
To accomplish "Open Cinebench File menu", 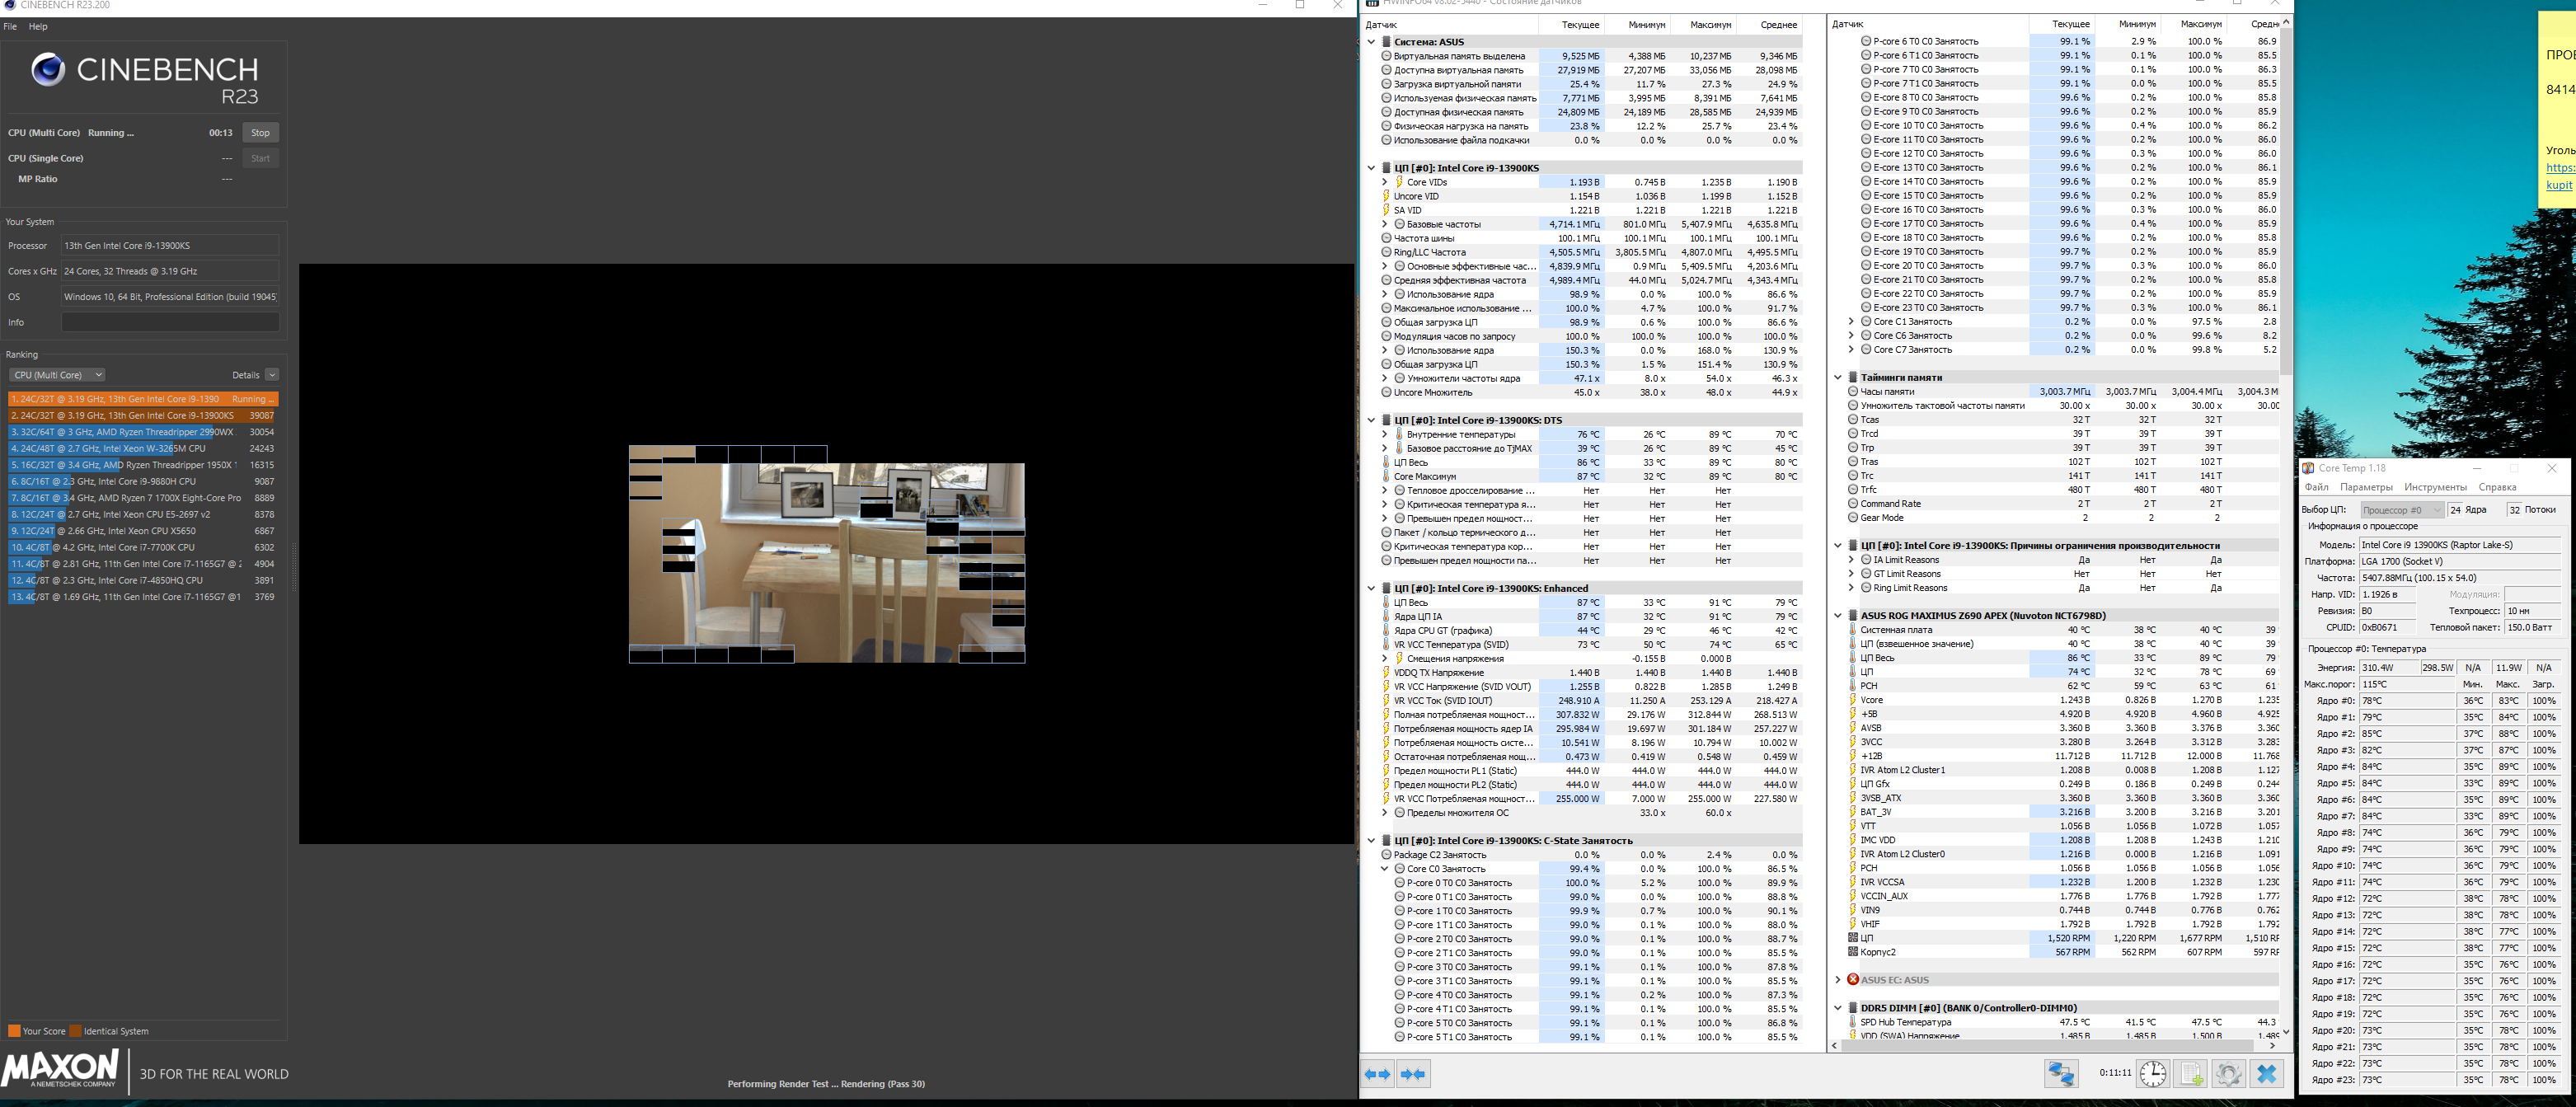I will click(x=10, y=27).
